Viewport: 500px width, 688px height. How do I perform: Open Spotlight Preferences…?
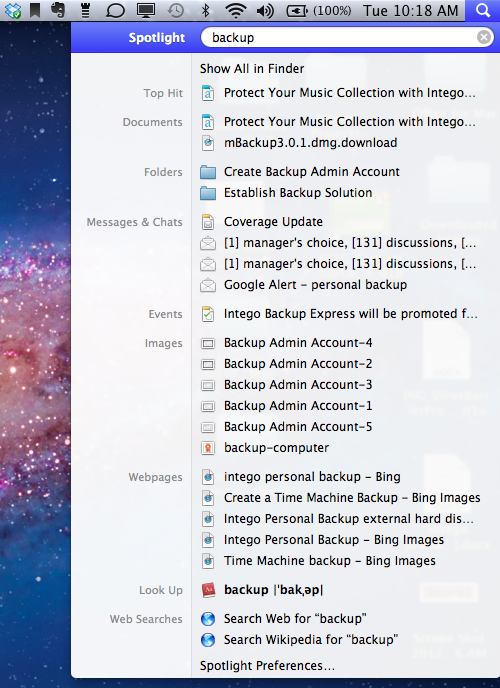coord(267,666)
